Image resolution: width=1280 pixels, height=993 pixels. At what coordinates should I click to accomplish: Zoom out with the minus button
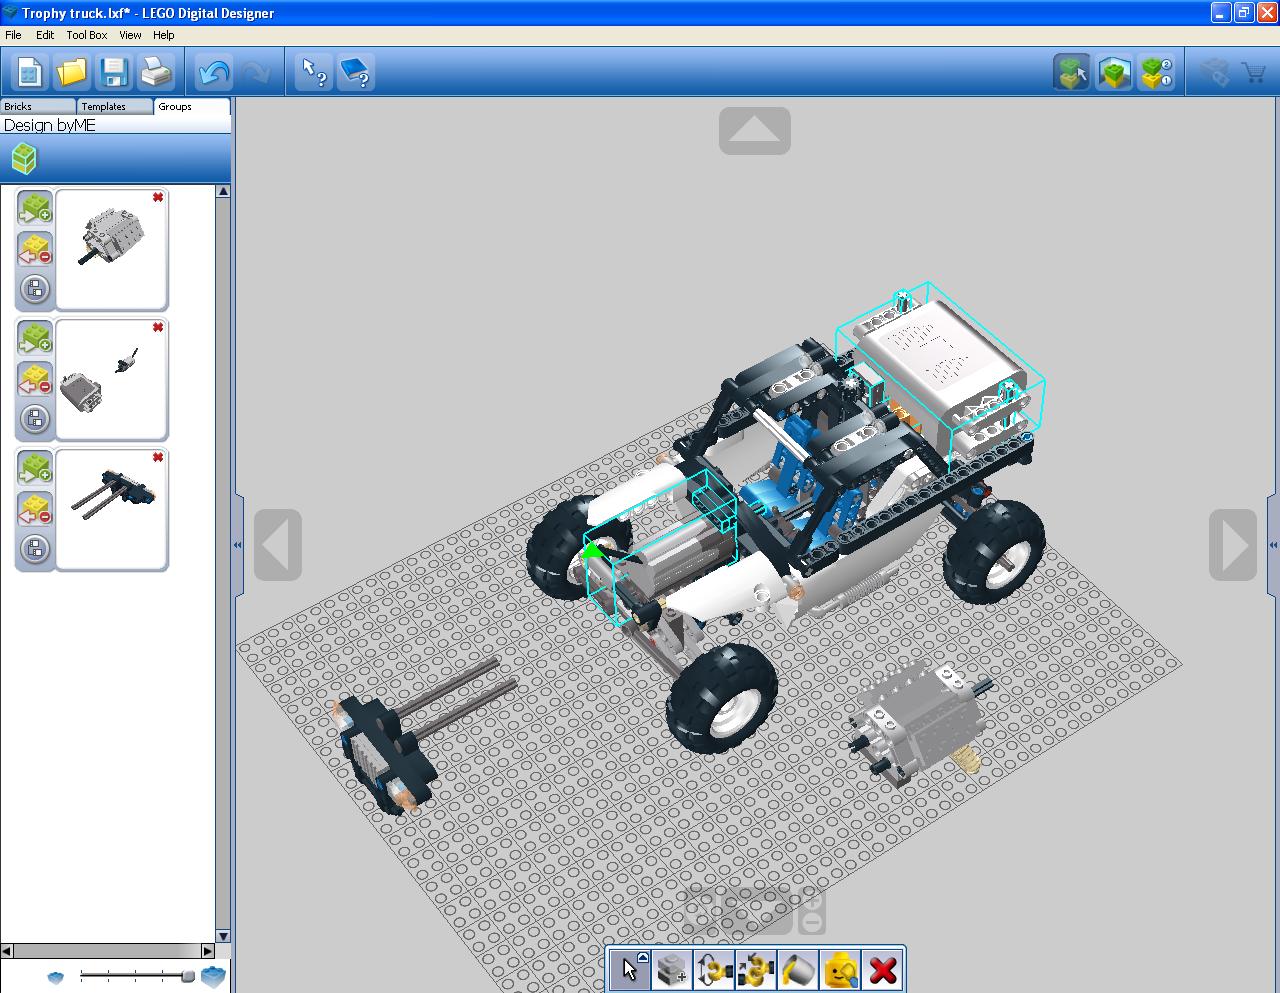coord(813,922)
